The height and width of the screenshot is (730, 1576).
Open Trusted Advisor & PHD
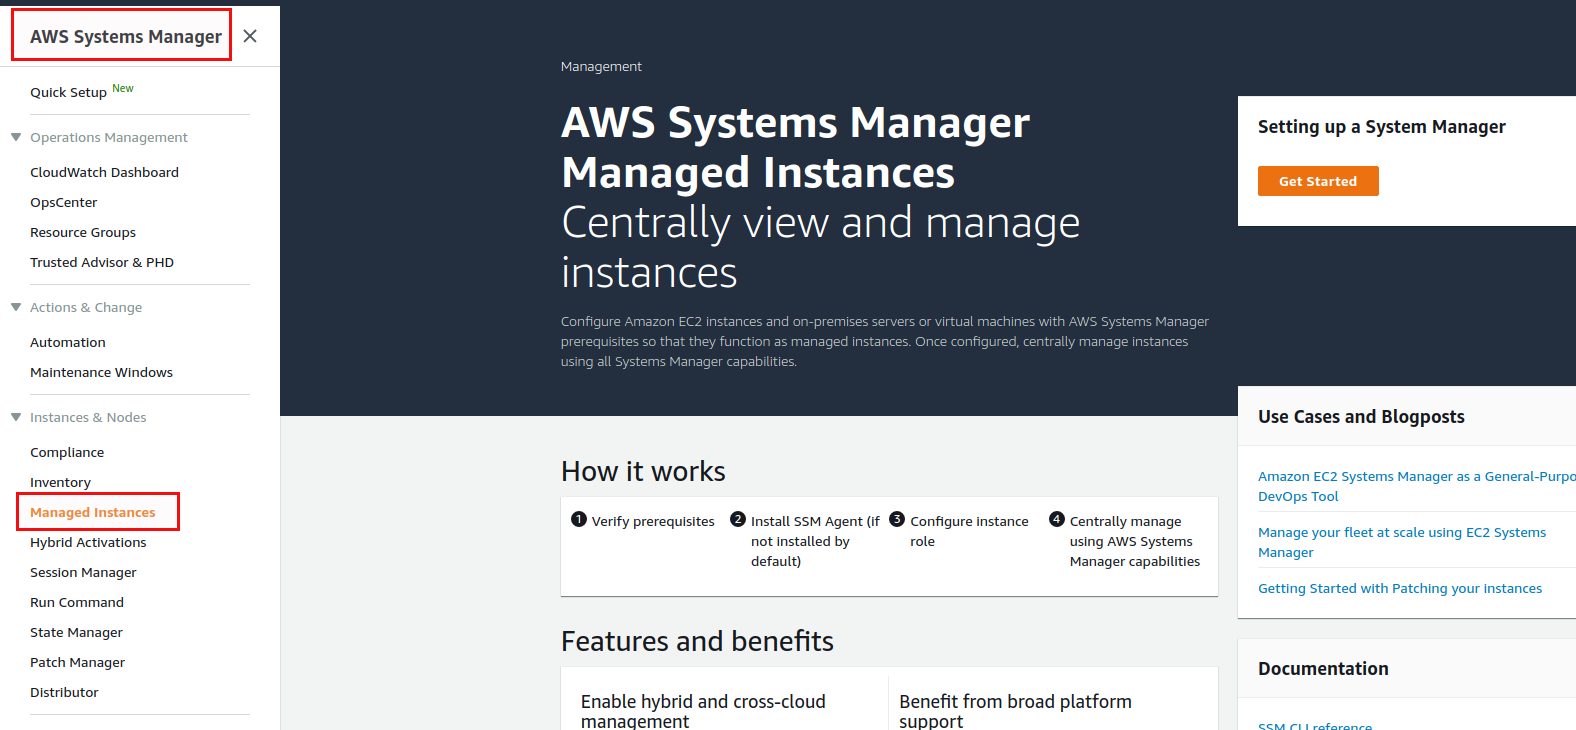[102, 262]
